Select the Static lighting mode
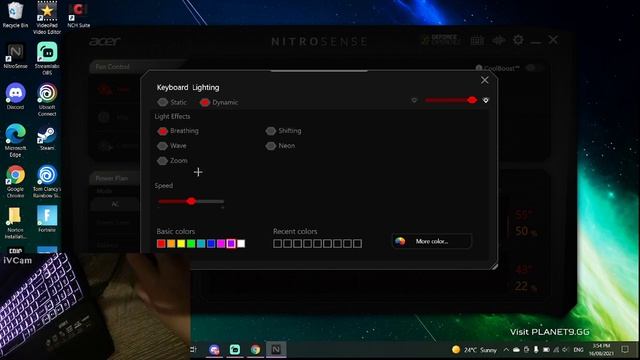This screenshot has width=640, height=360. point(172,102)
